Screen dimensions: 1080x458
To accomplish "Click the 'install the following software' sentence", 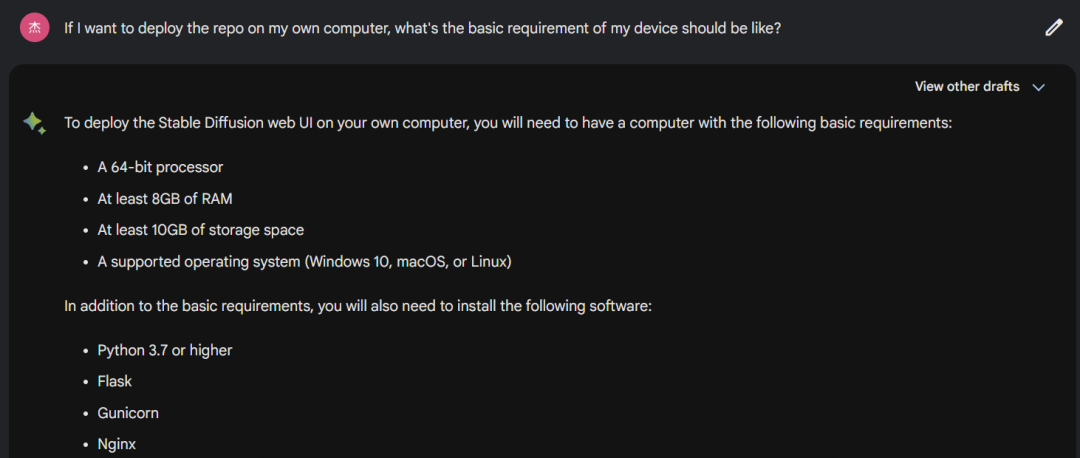I will pos(358,306).
